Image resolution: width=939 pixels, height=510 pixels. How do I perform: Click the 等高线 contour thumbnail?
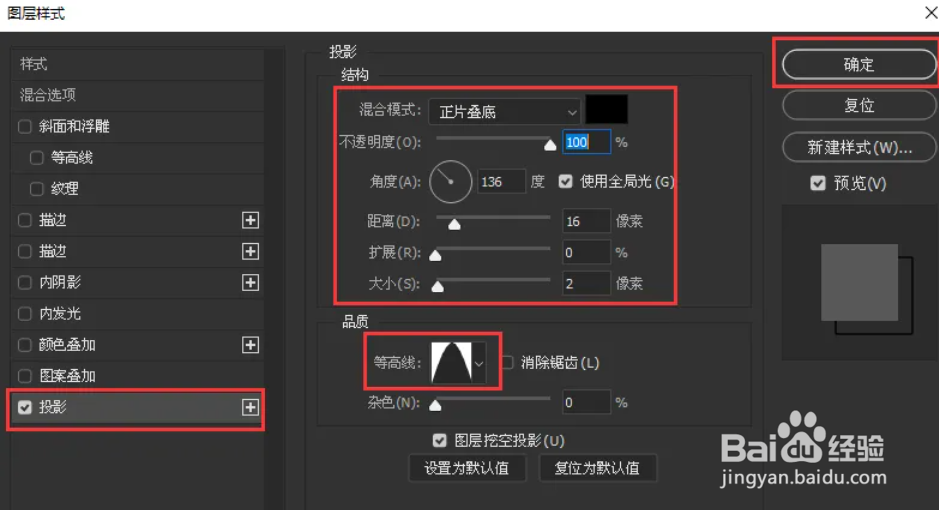pos(451,363)
